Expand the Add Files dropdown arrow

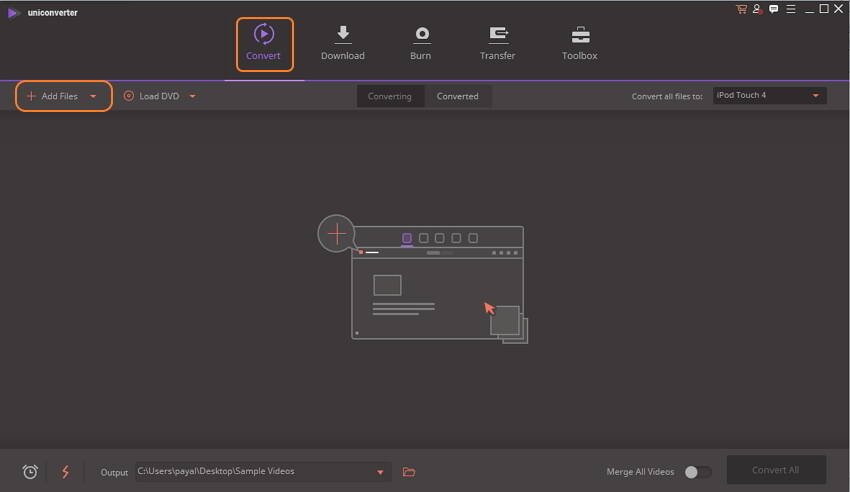(x=93, y=97)
